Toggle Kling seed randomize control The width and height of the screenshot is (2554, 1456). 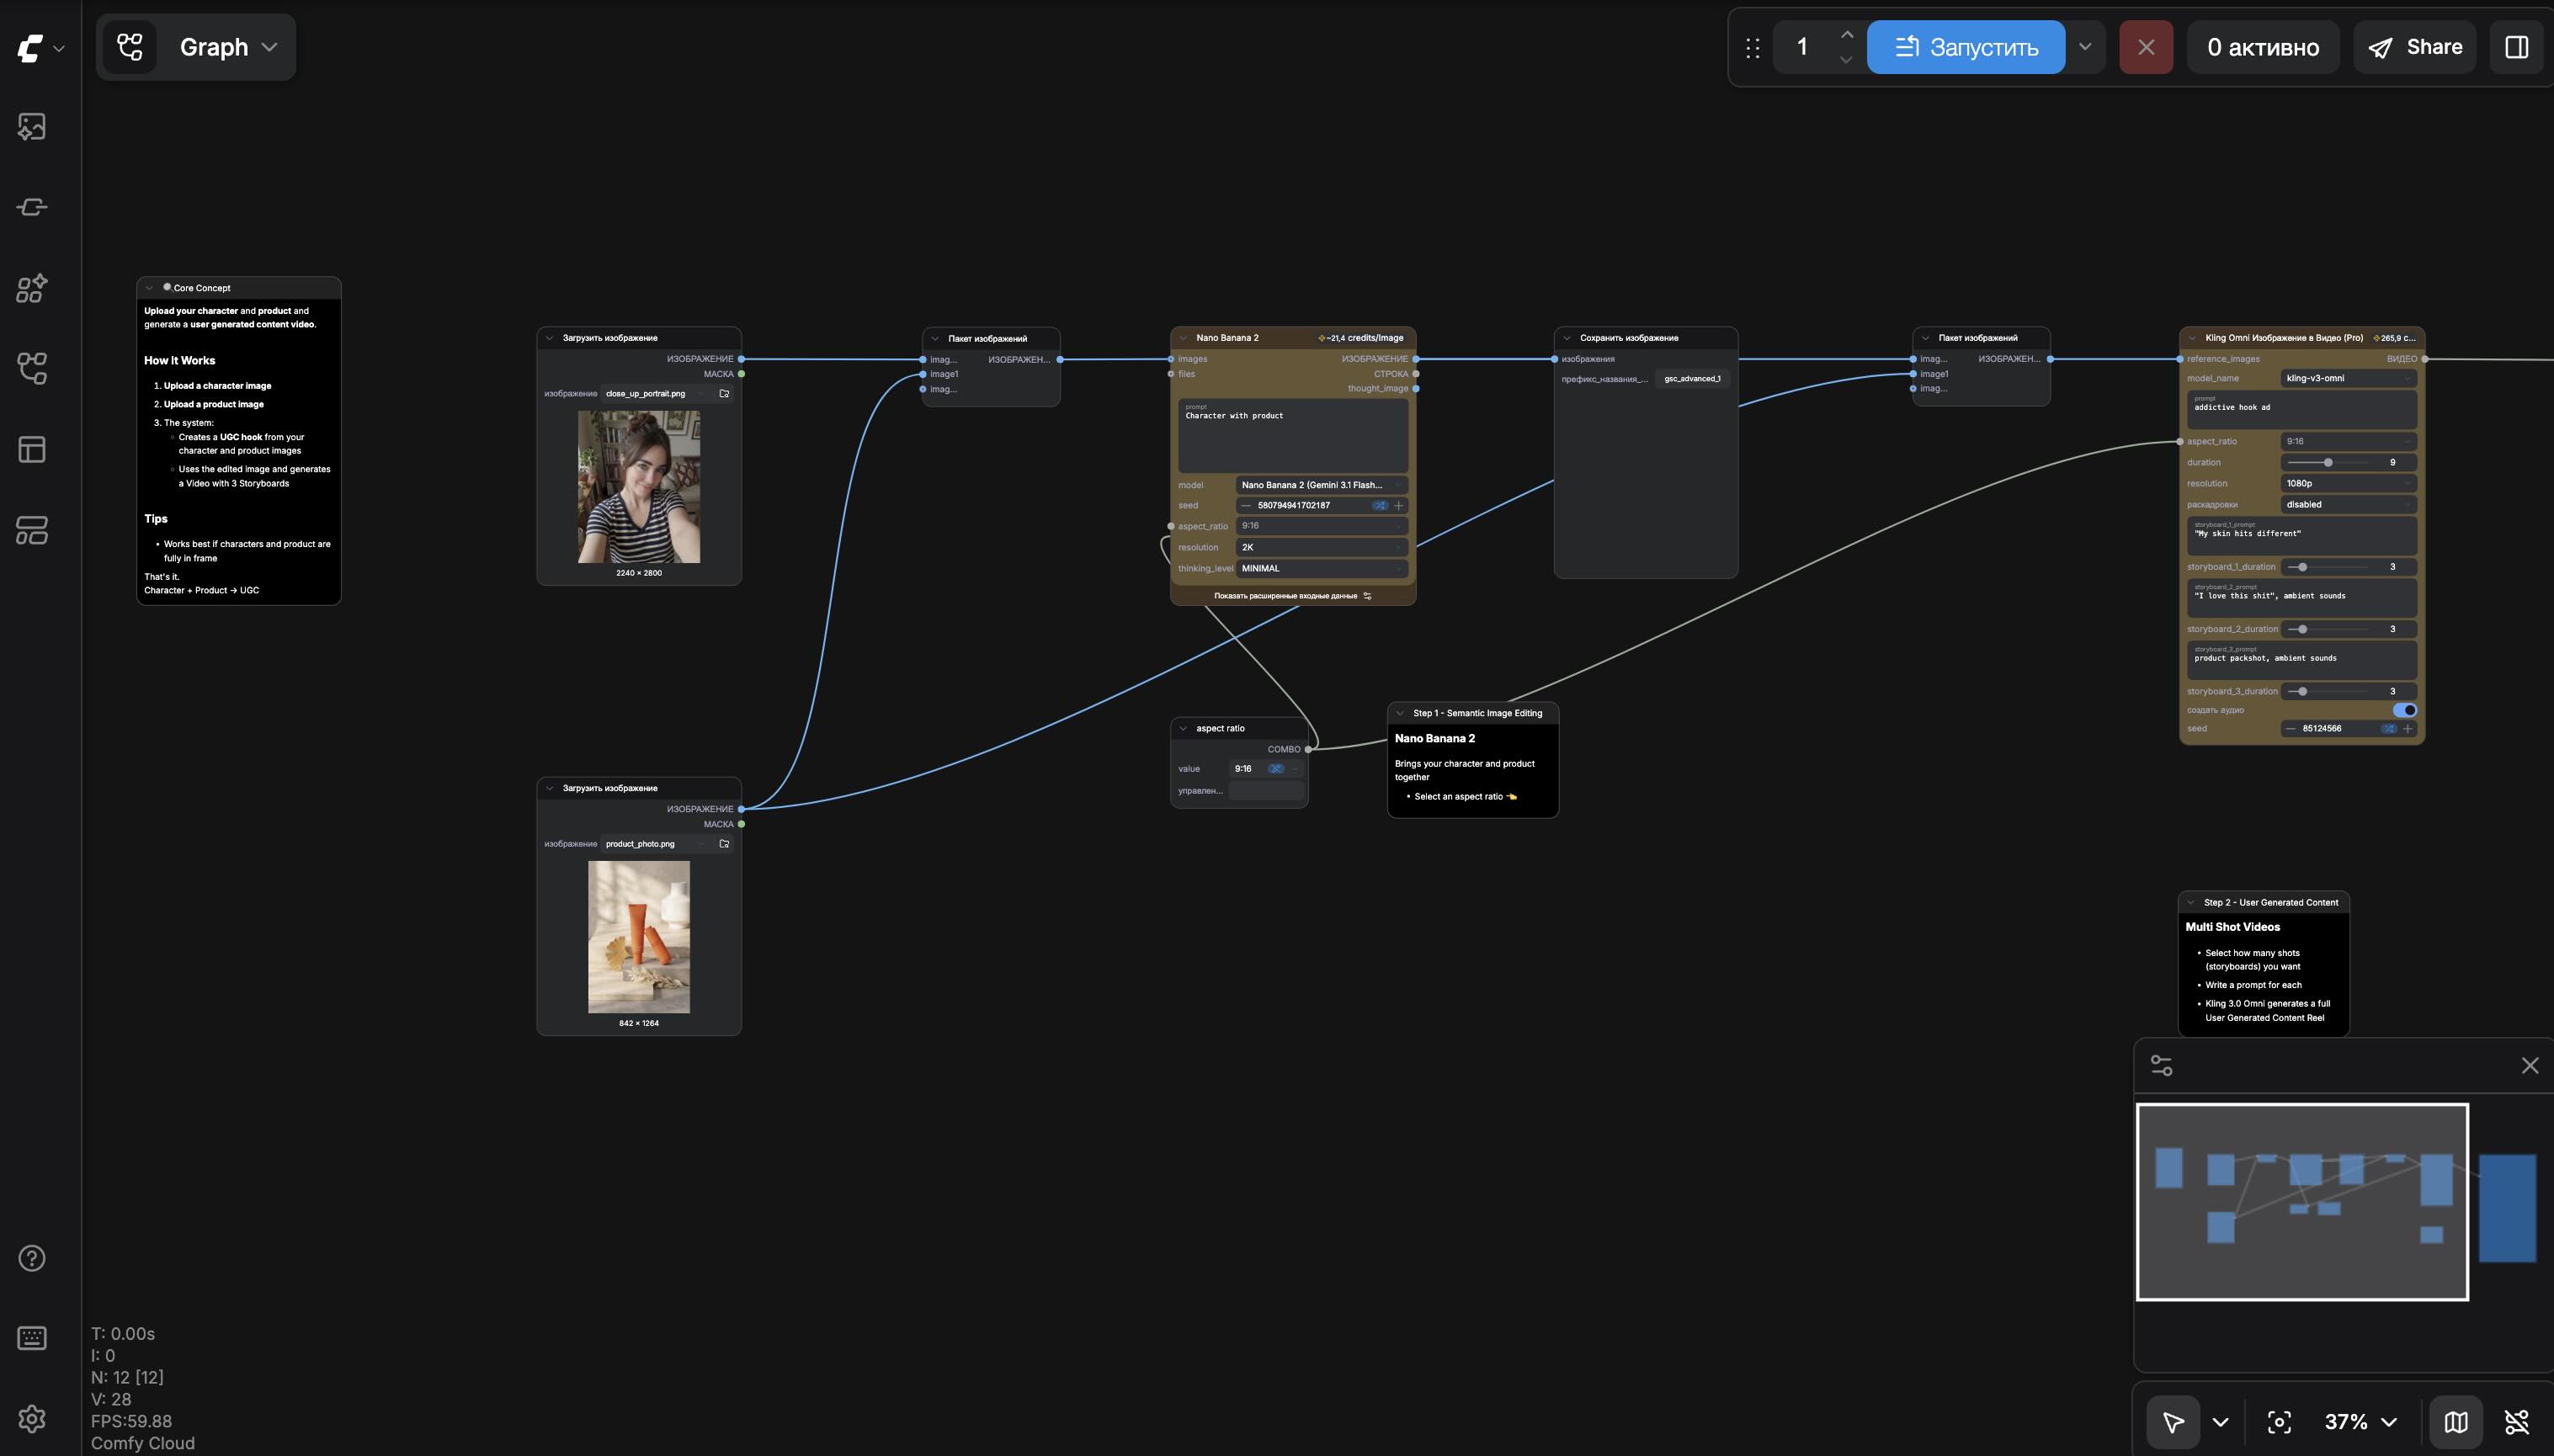coord(2388,729)
